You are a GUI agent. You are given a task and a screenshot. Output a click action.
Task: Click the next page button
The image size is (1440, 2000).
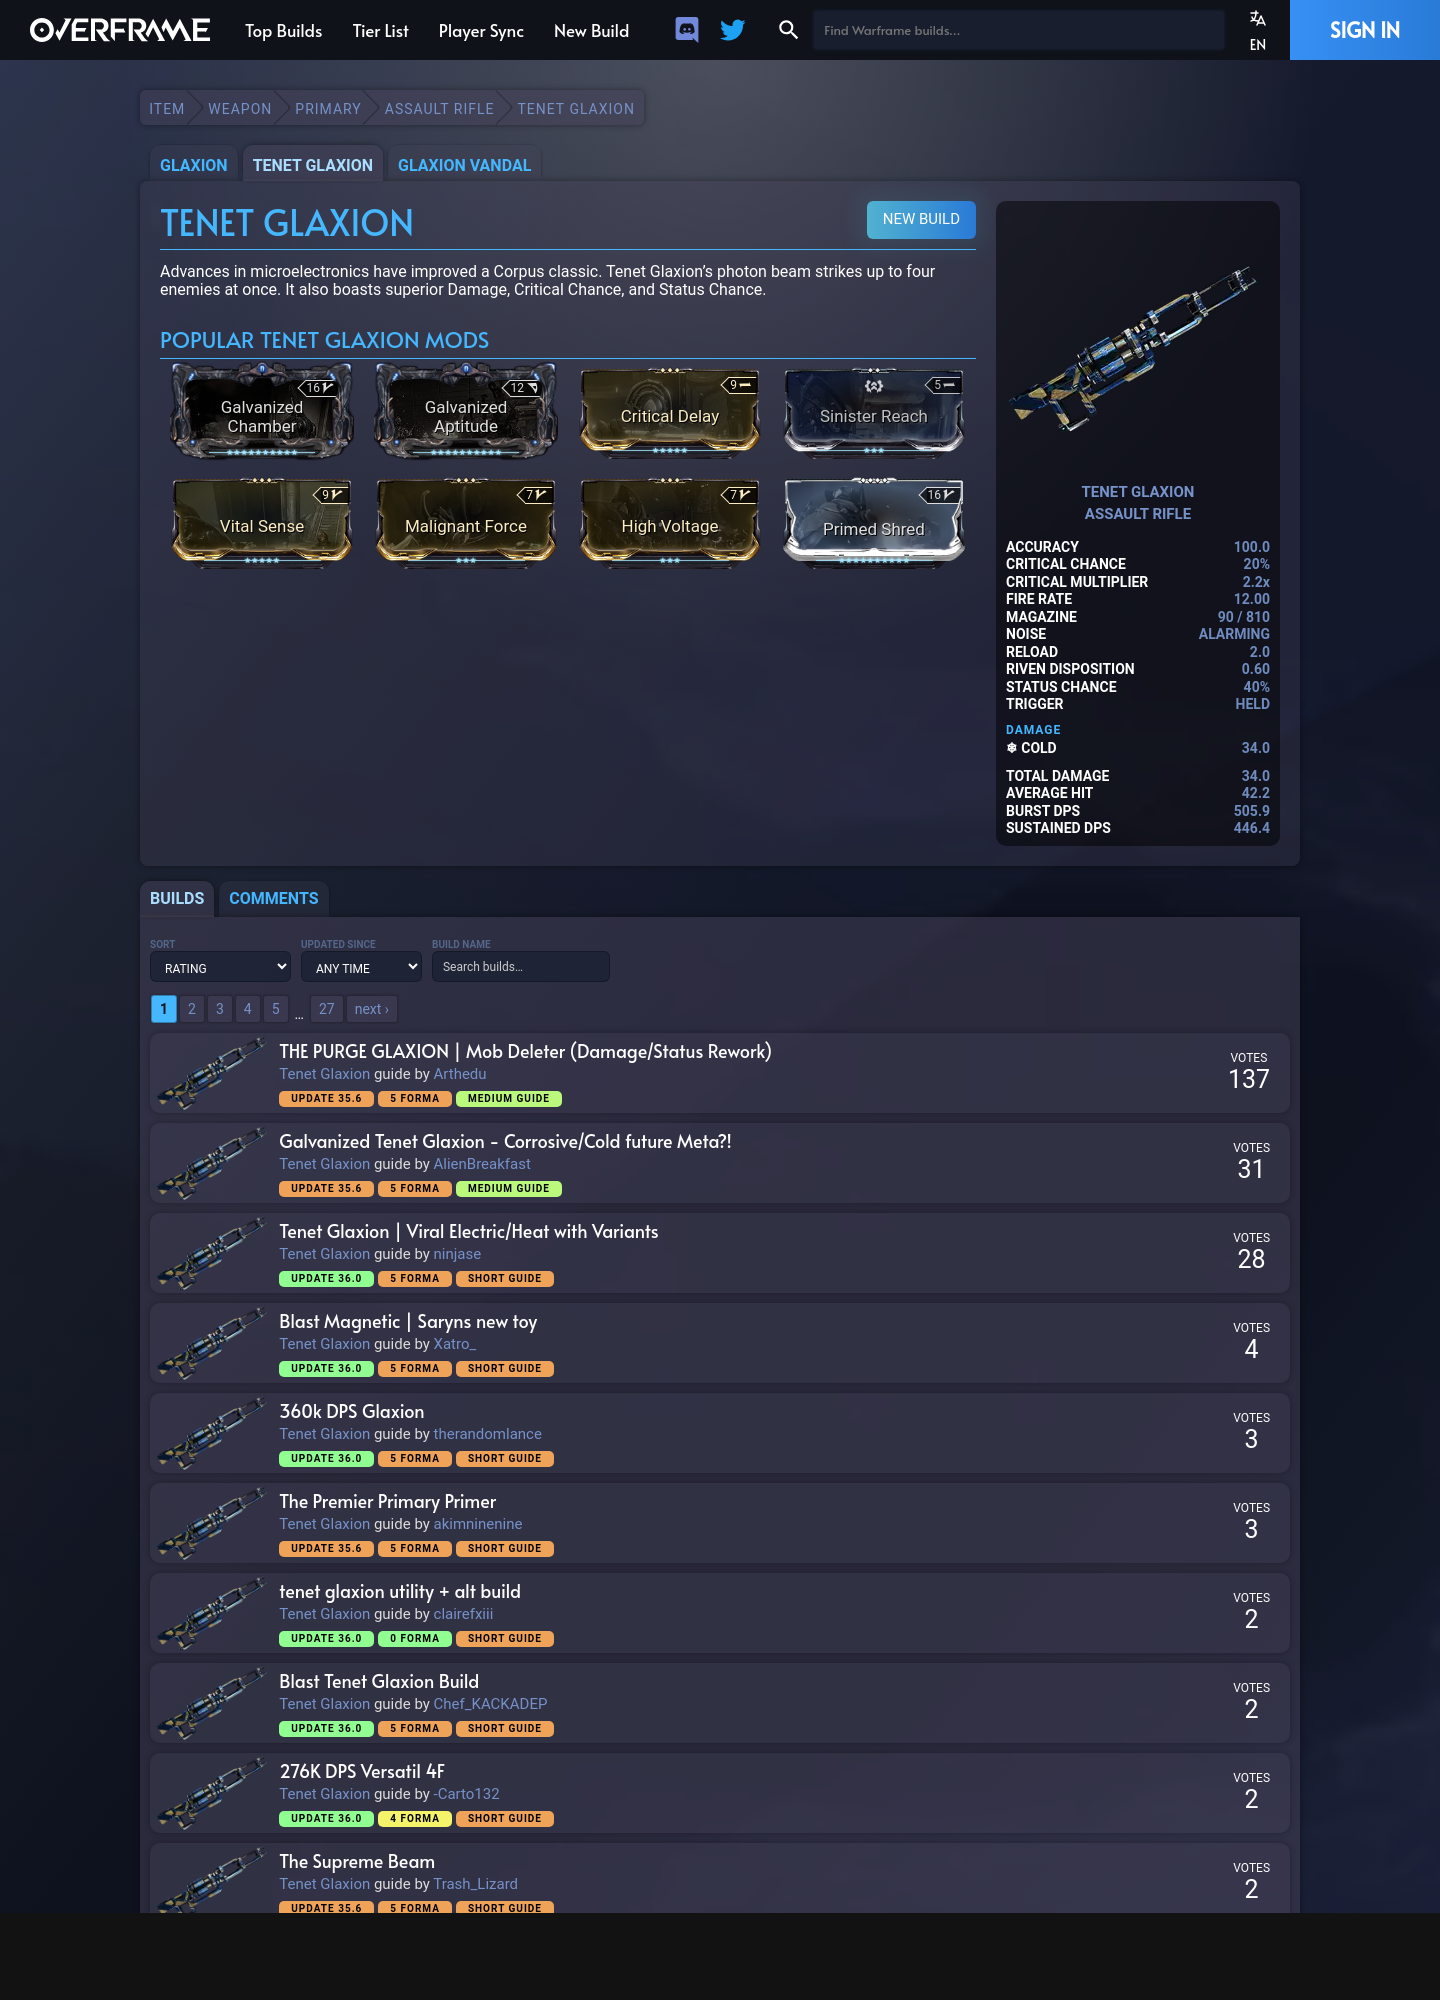click(x=372, y=1009)
